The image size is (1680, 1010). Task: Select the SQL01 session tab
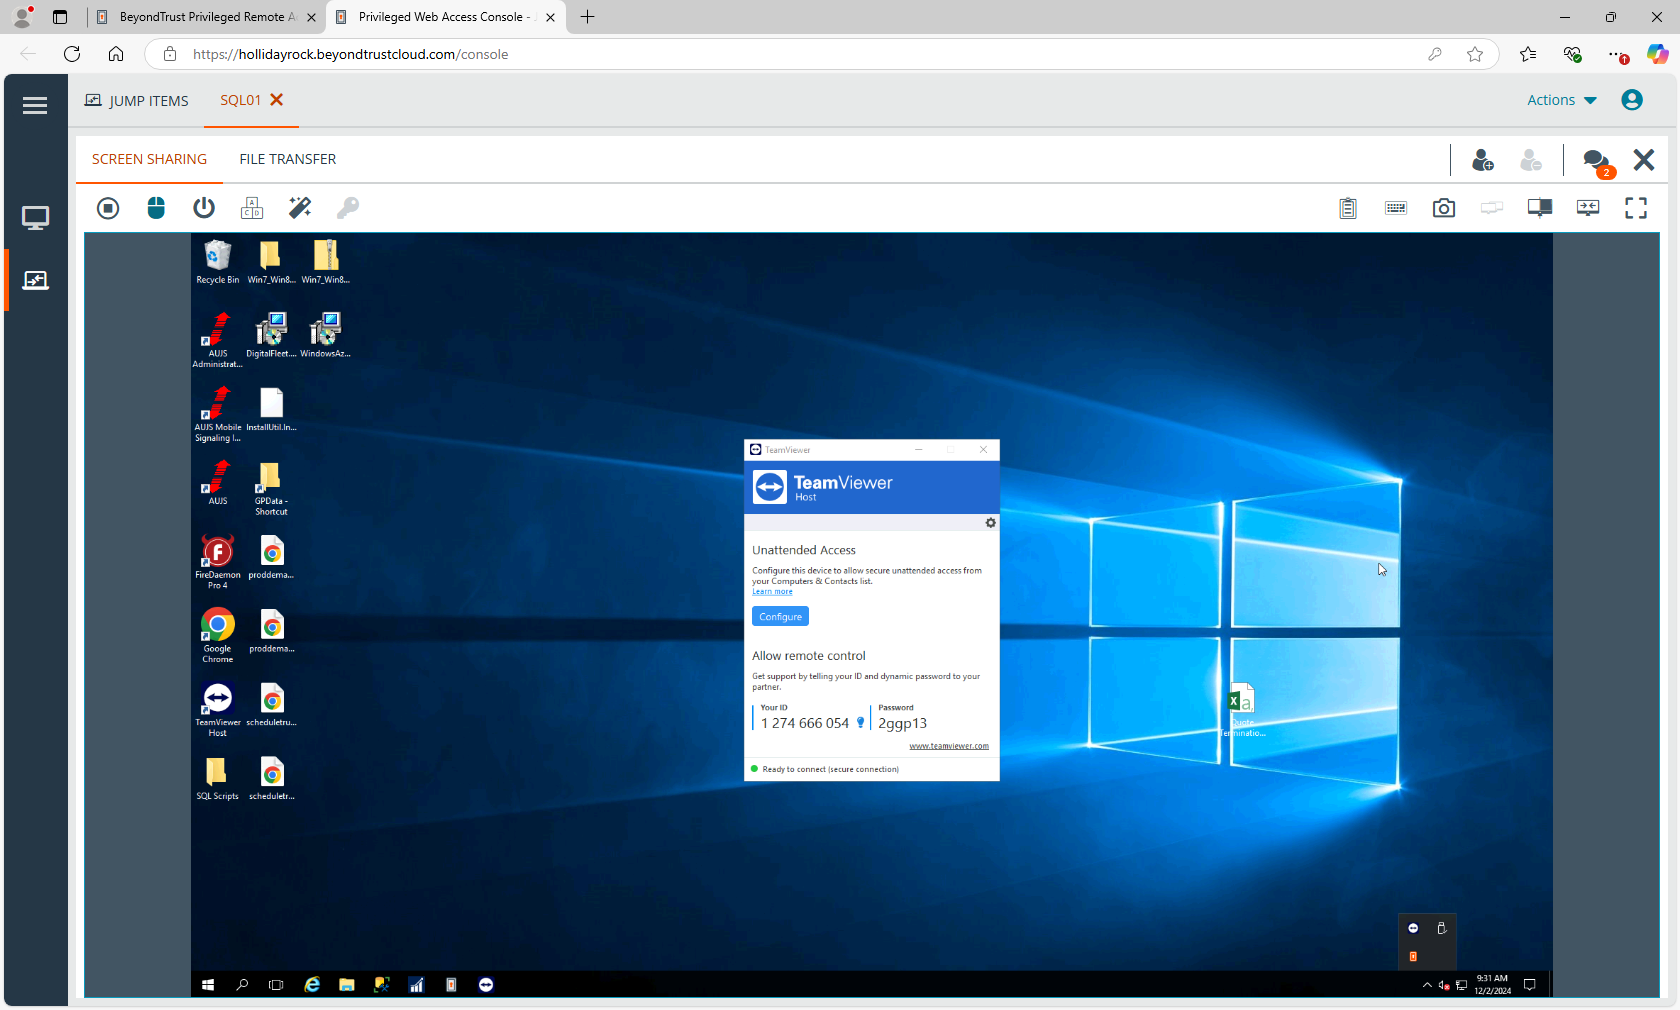click(240, 100)
